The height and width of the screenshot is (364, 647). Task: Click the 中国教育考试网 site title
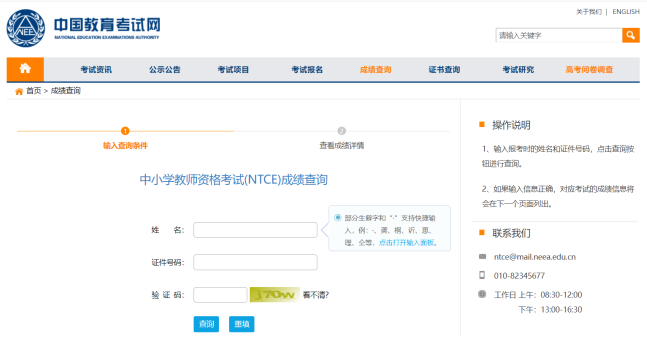[x=107, y=25]
